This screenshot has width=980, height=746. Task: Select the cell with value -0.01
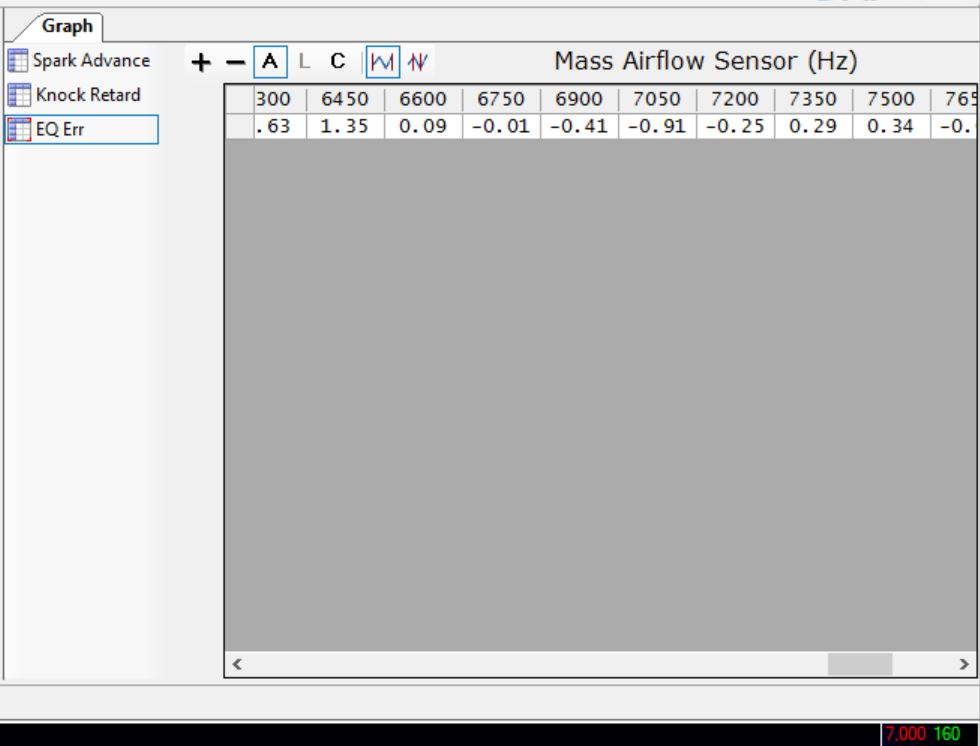coord(501,126)
